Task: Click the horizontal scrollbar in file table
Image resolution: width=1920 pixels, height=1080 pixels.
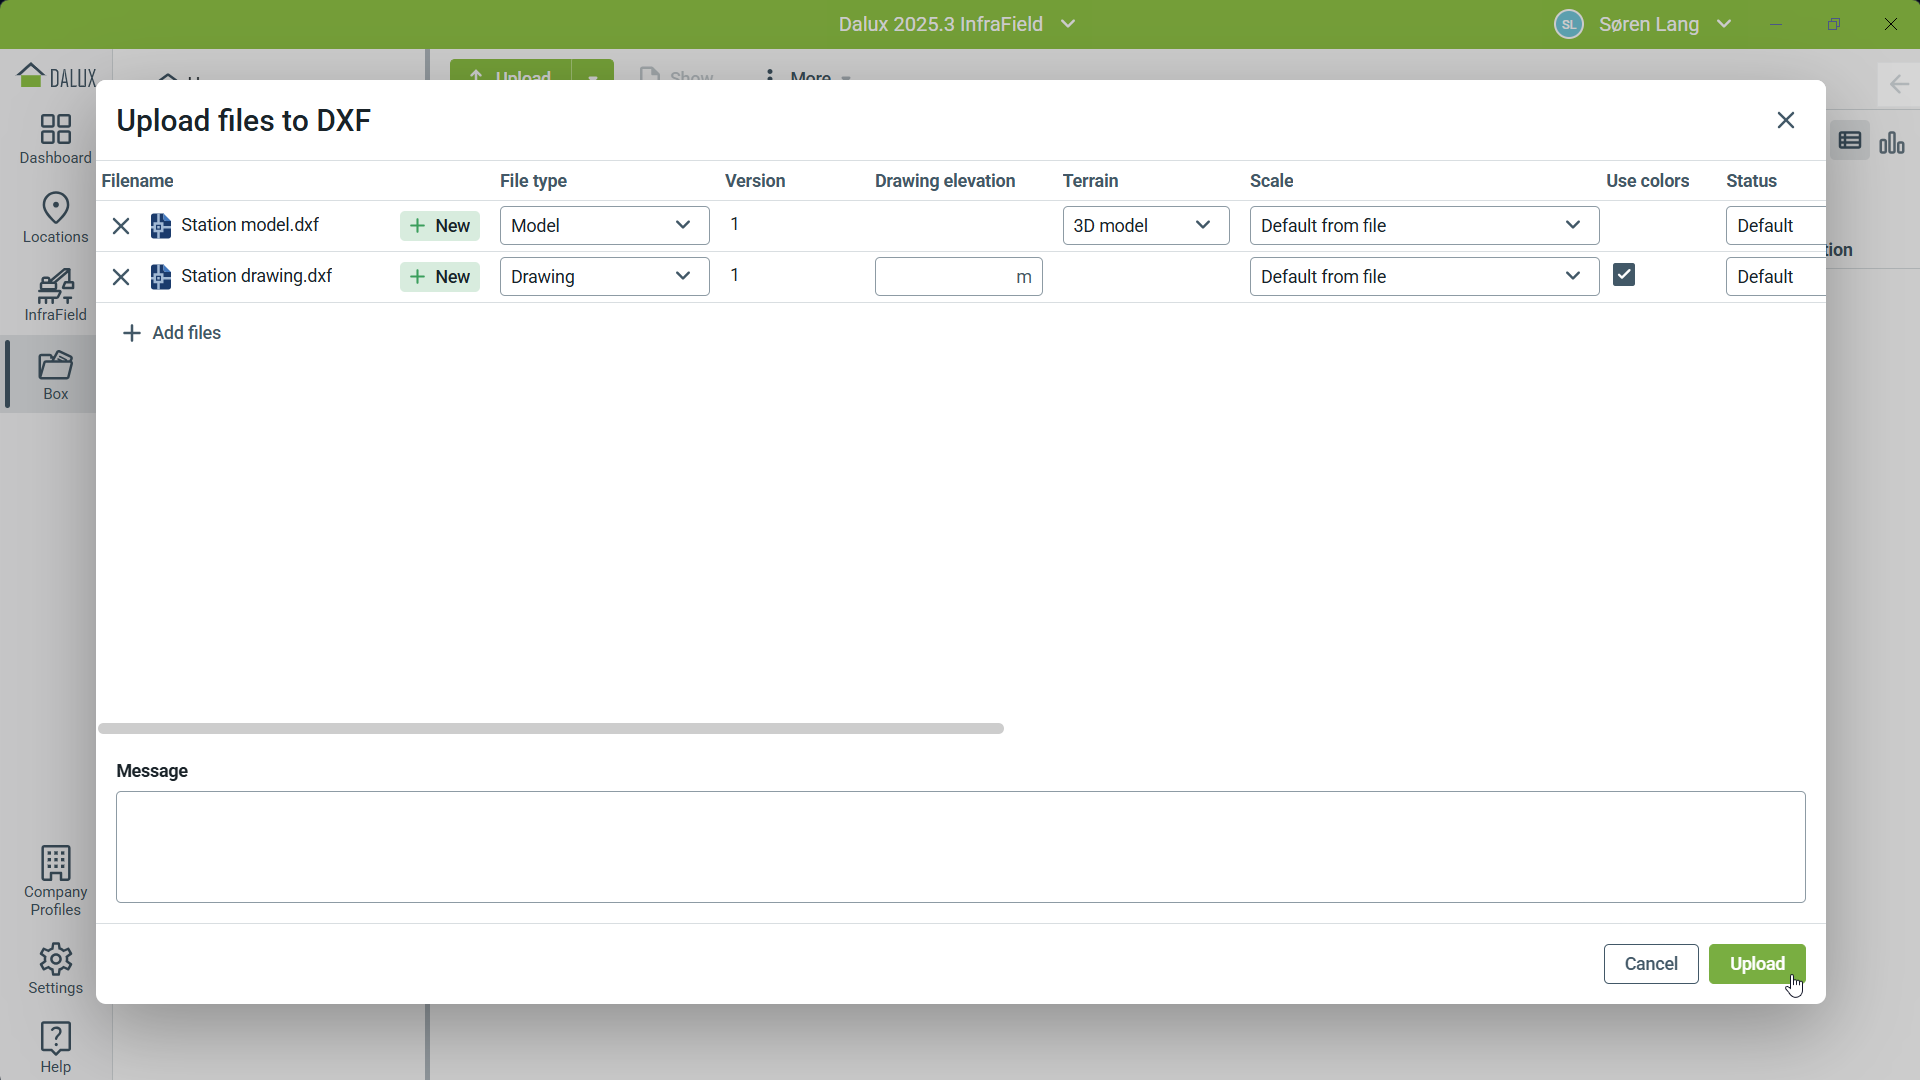Action: [x=550, y=729]
